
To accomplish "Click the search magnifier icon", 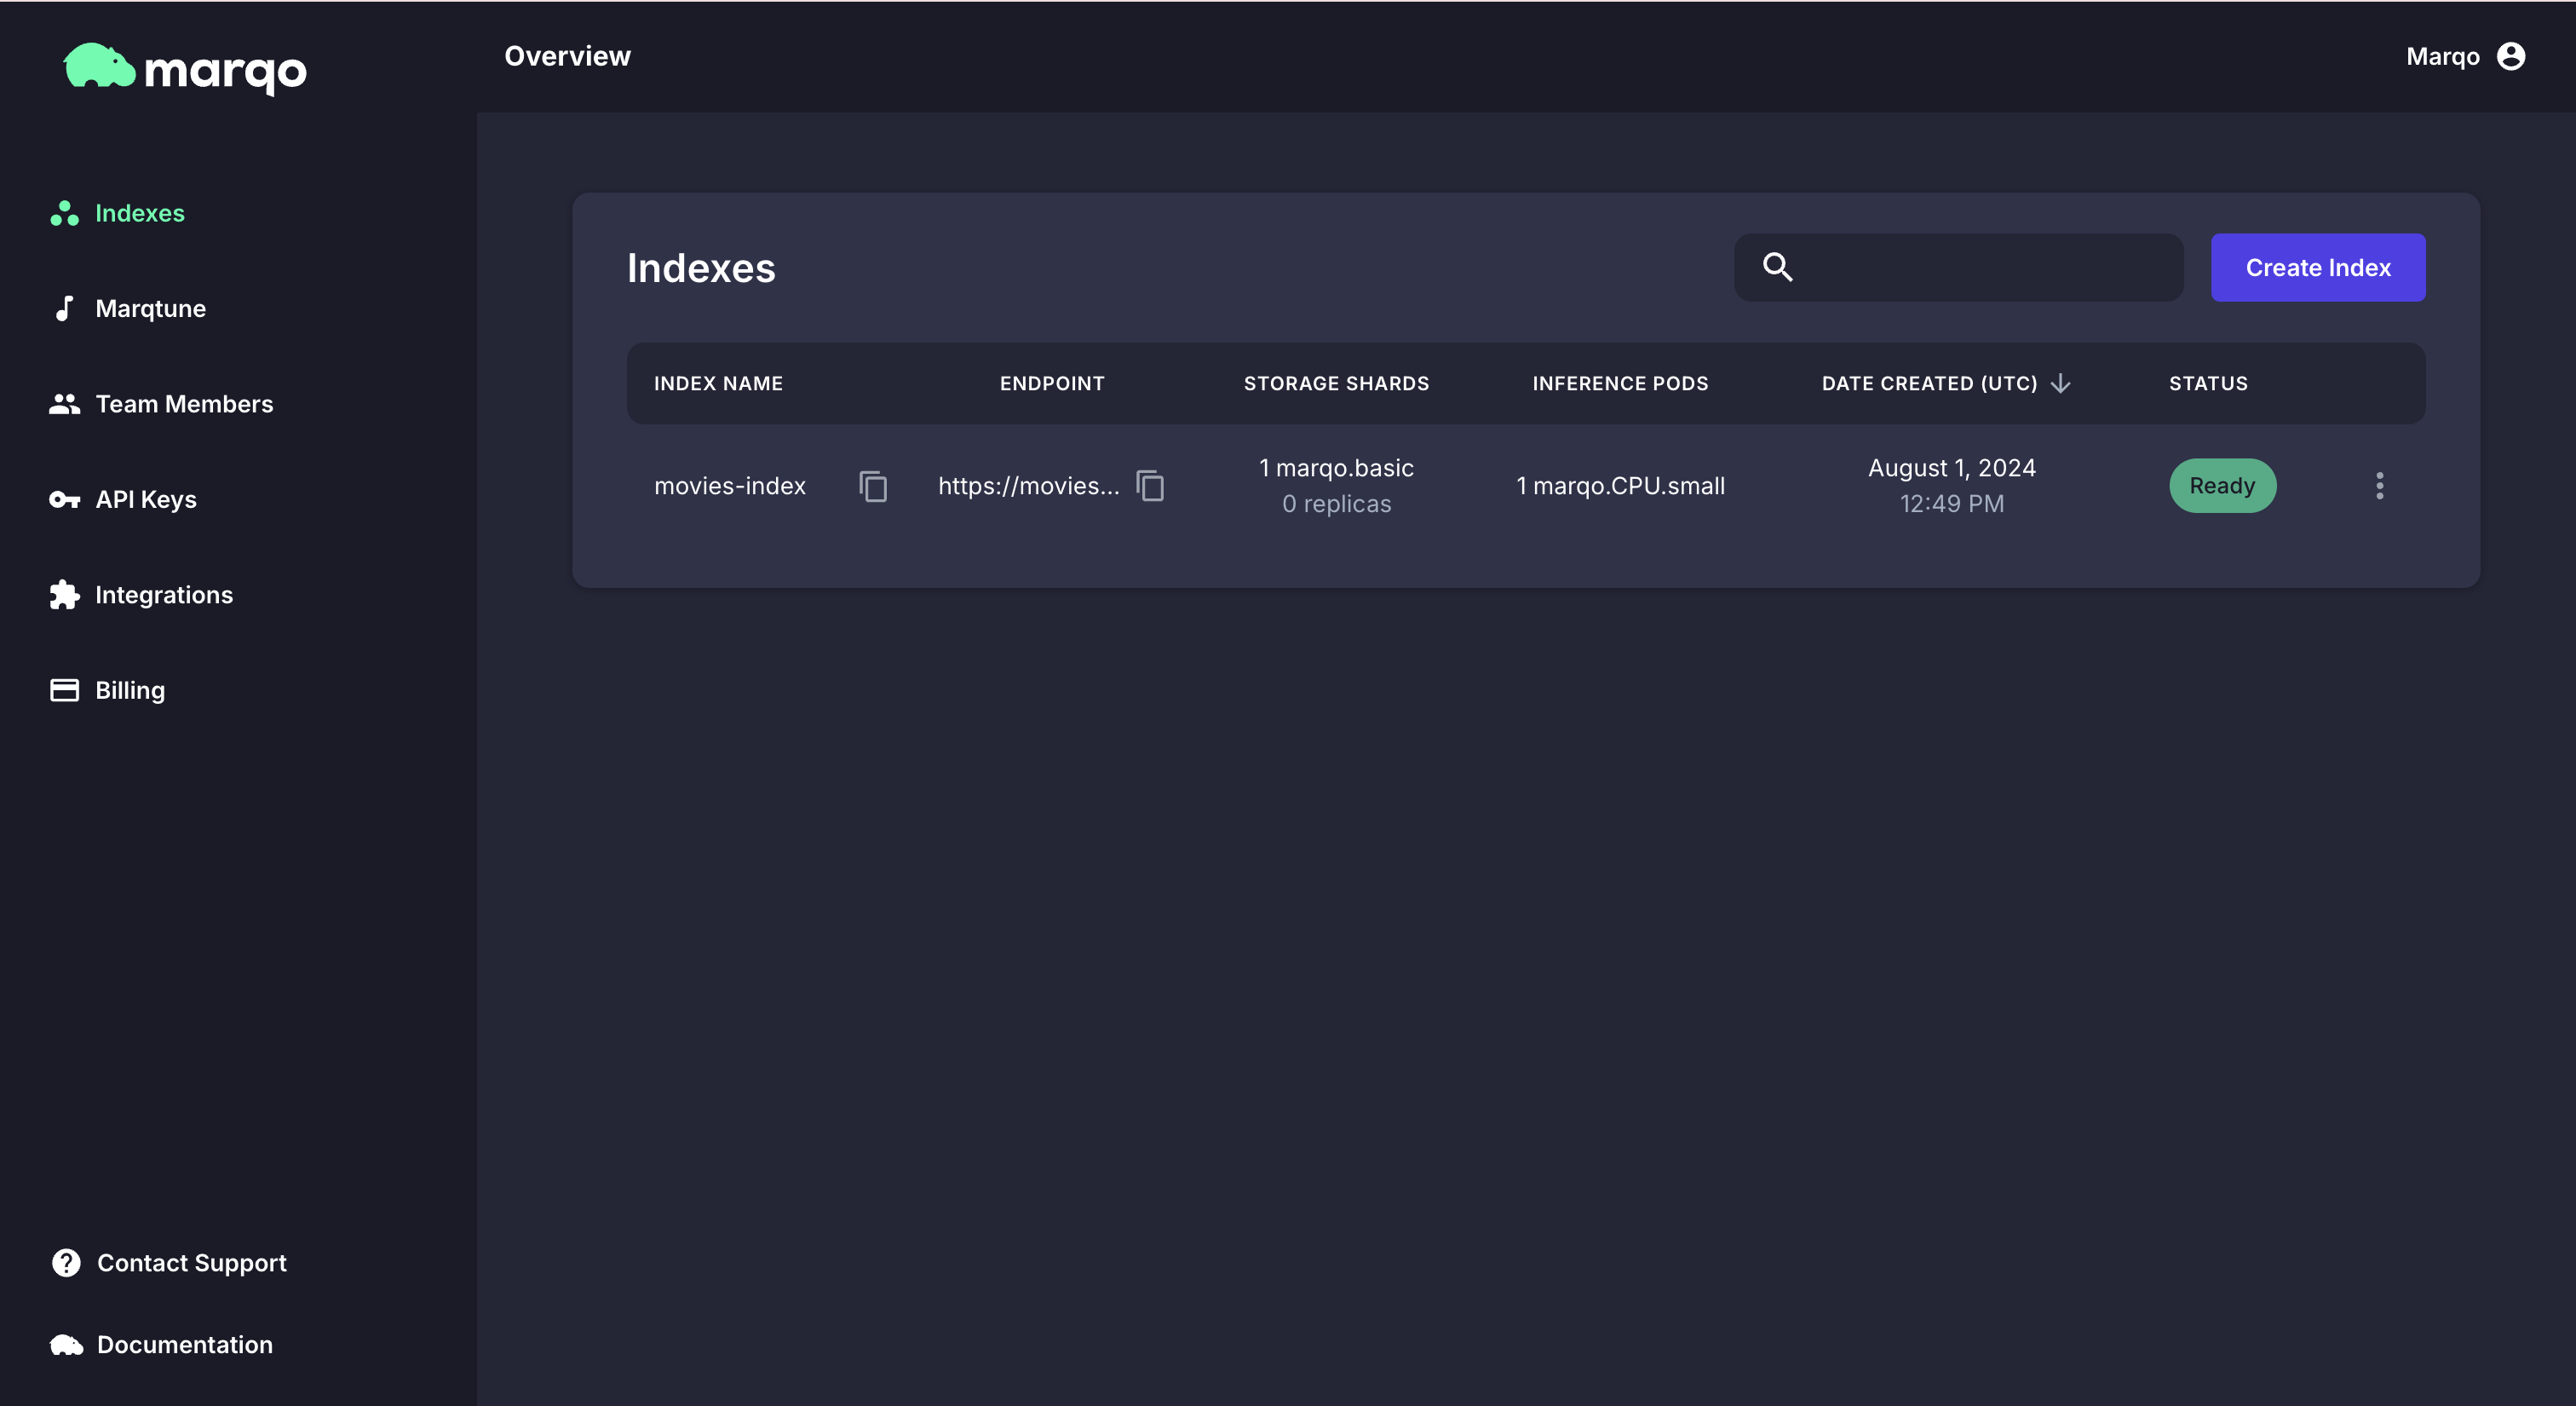I will tap(1777, 267).
